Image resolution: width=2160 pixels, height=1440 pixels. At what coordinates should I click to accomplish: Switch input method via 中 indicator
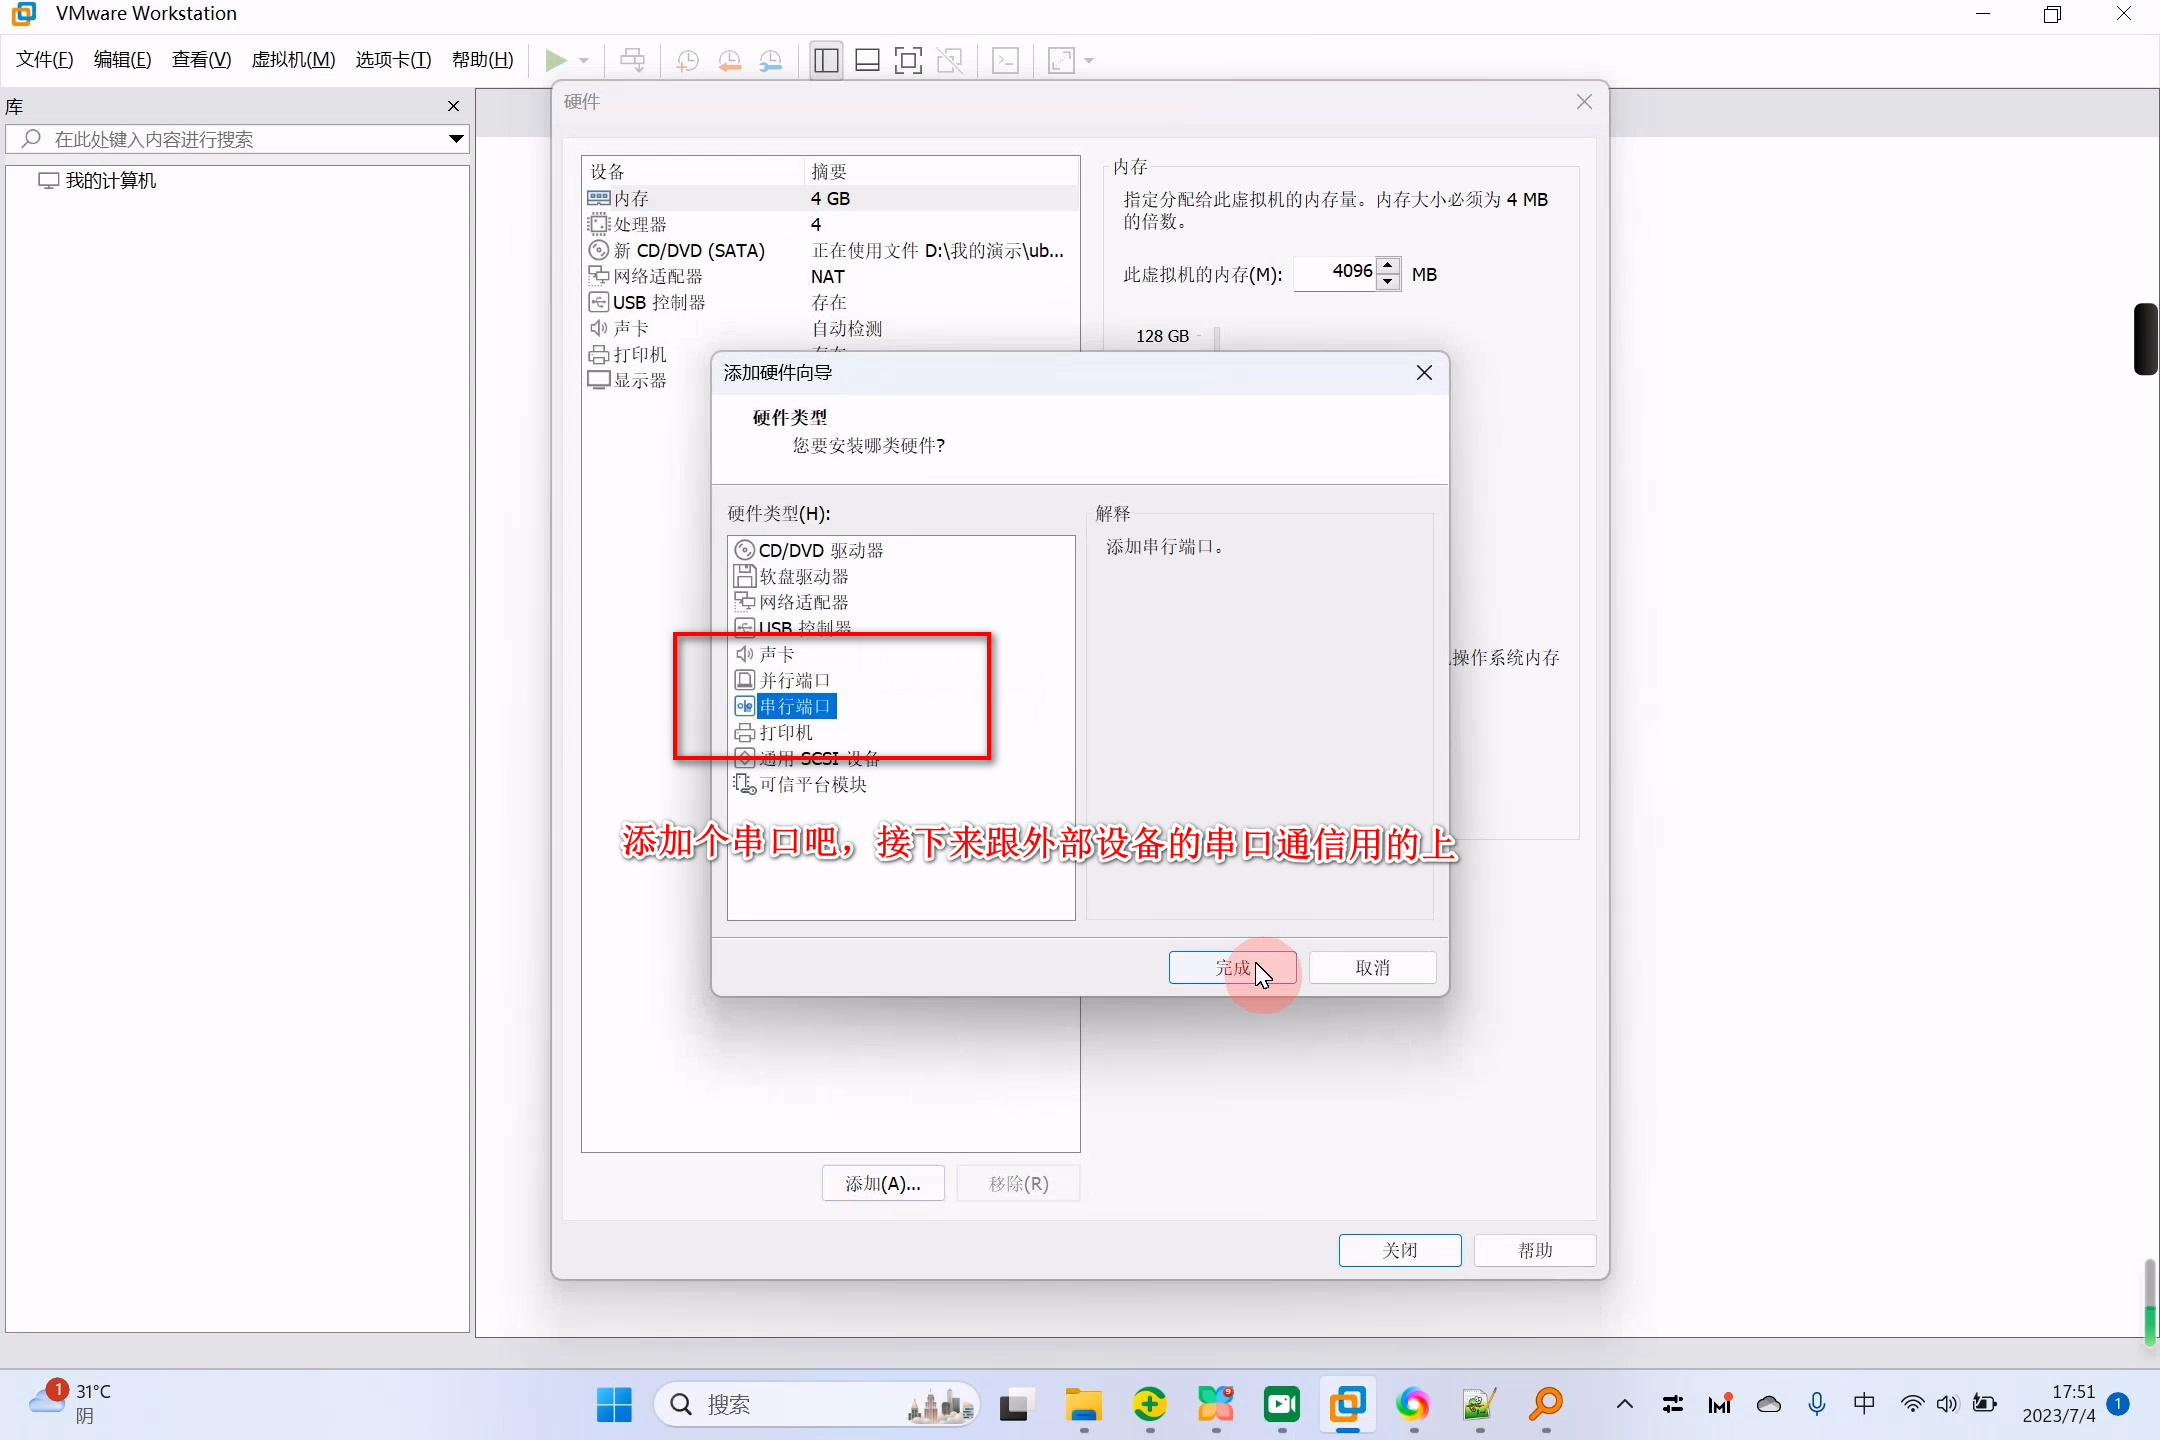[1864, 1404]
